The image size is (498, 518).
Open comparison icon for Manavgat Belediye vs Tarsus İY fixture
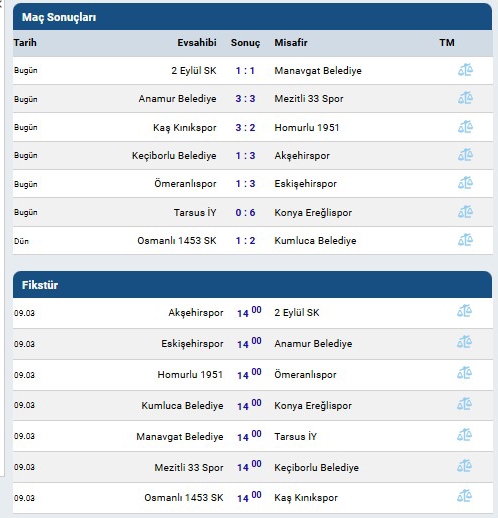point(465,435)
